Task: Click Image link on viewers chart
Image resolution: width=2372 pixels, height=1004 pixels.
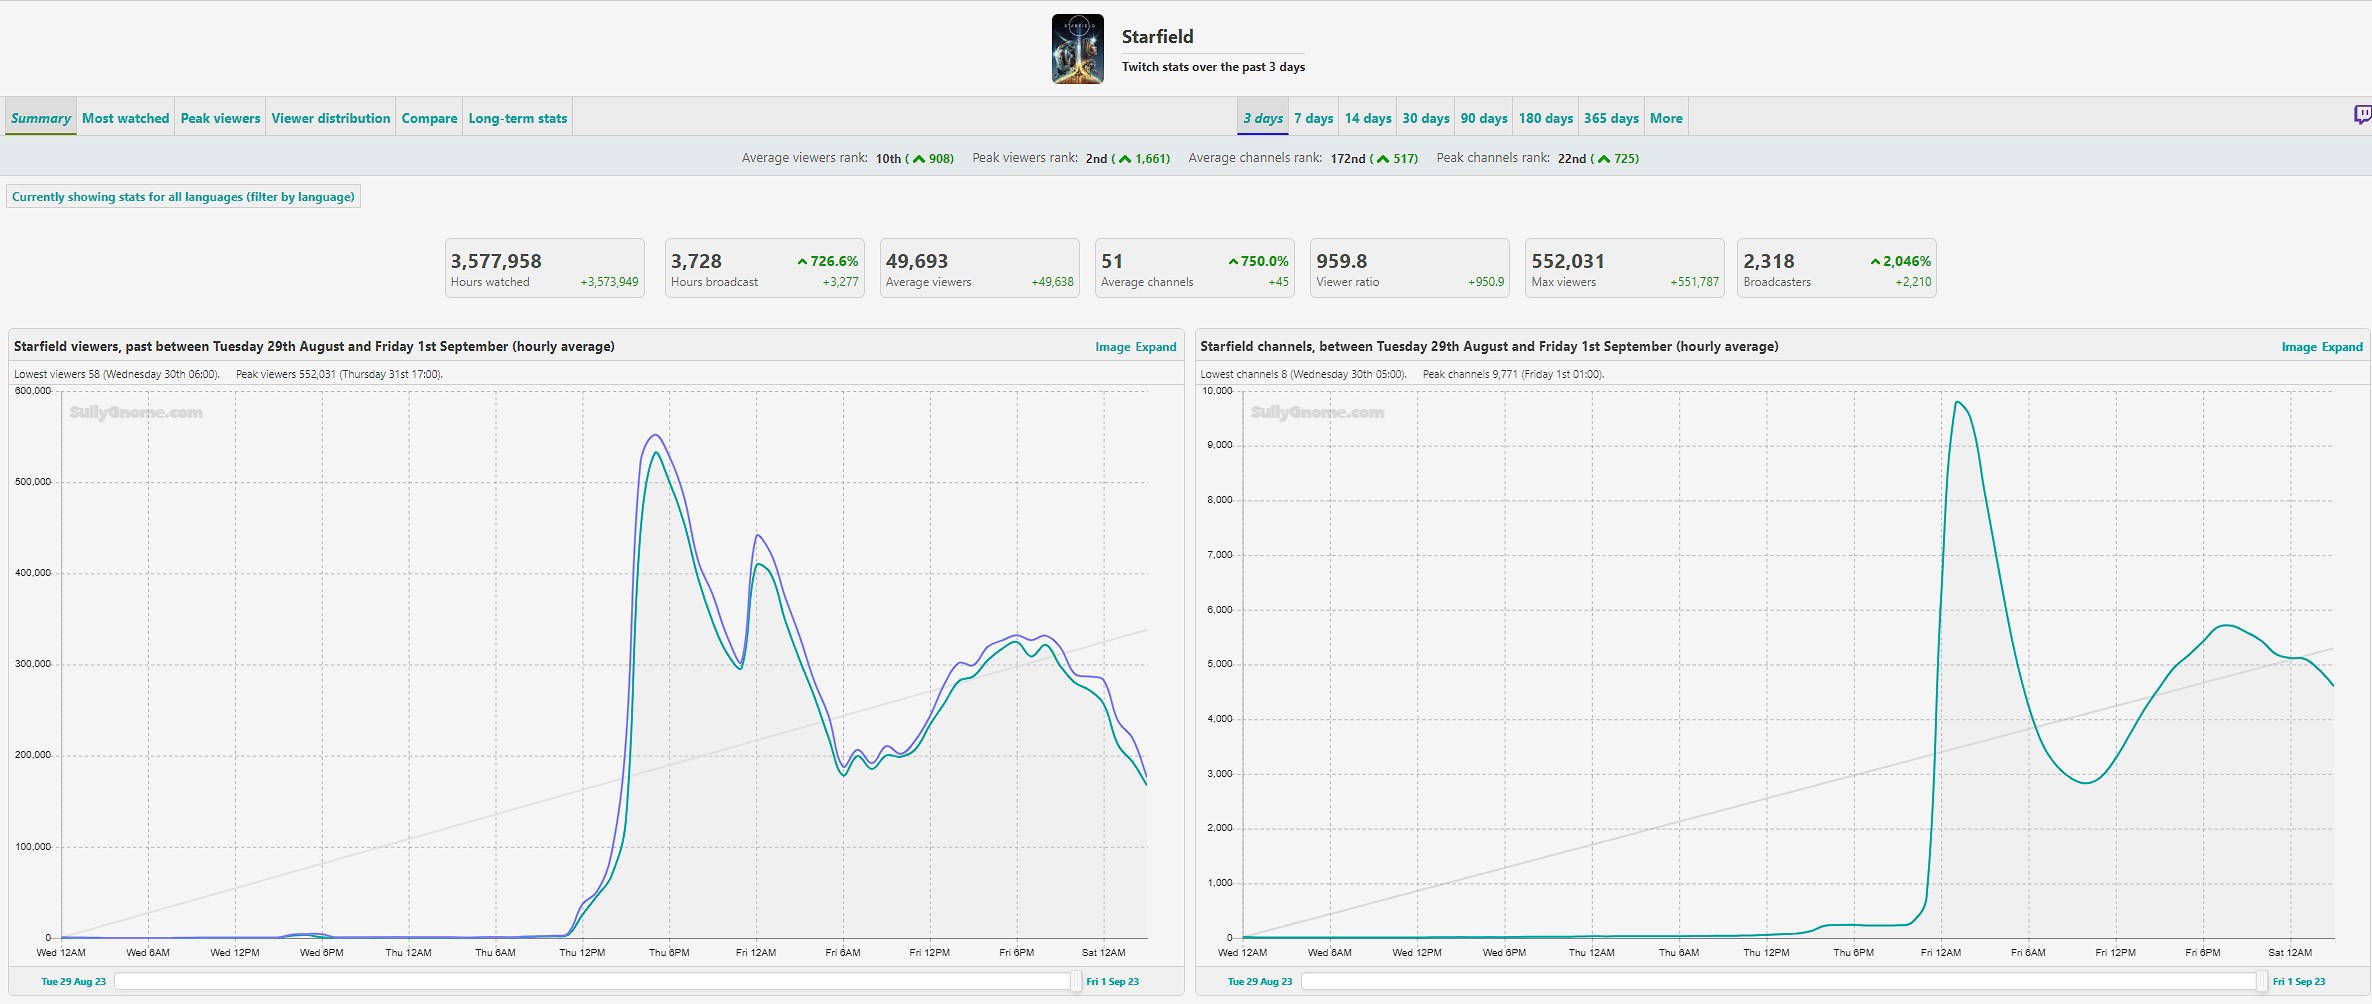Action: coord(1112,347)
